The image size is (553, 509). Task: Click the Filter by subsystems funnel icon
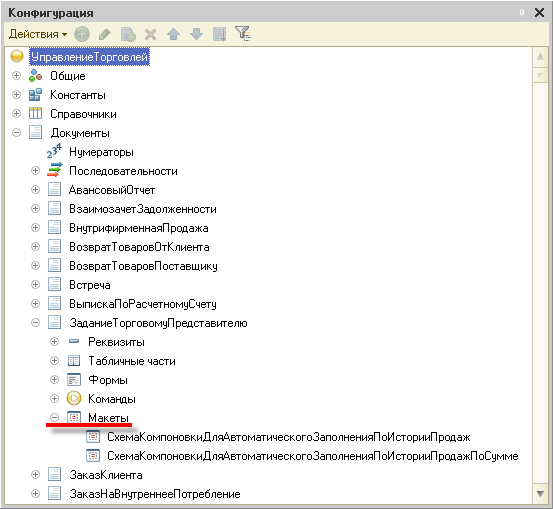(243, 34)
